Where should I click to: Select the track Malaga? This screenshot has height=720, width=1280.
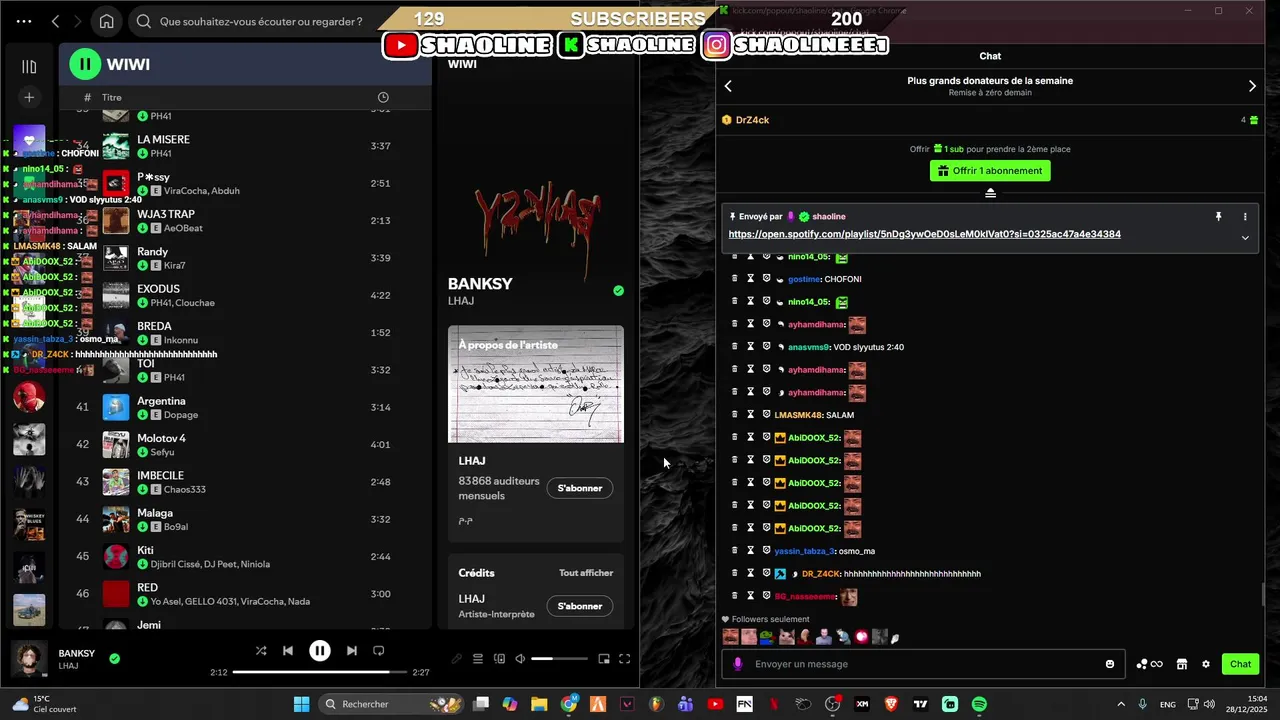point(155,513)
